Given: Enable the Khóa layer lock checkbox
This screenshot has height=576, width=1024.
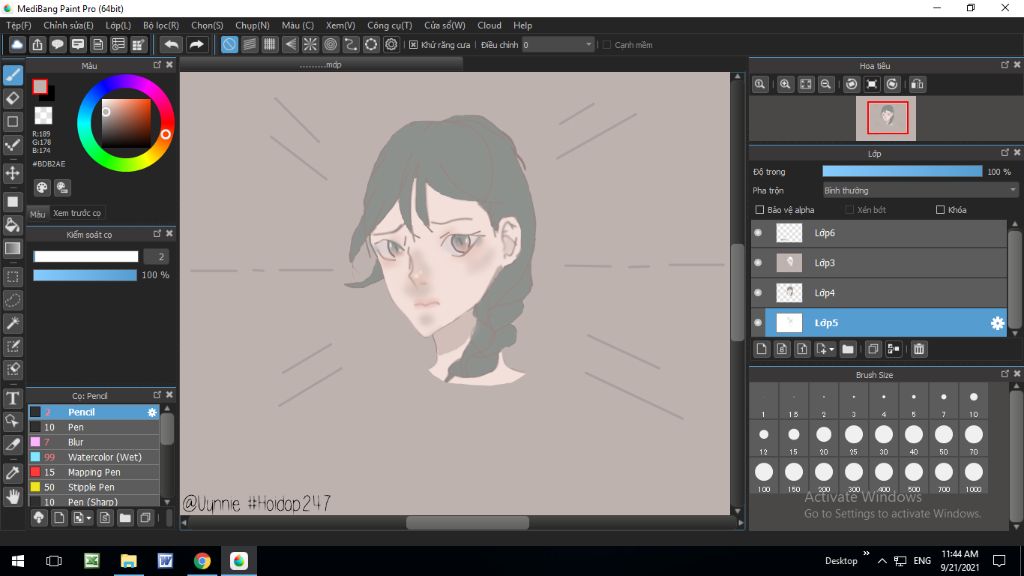Looking at the screenshot, I should pyautogui.click(x=940, y=210).
